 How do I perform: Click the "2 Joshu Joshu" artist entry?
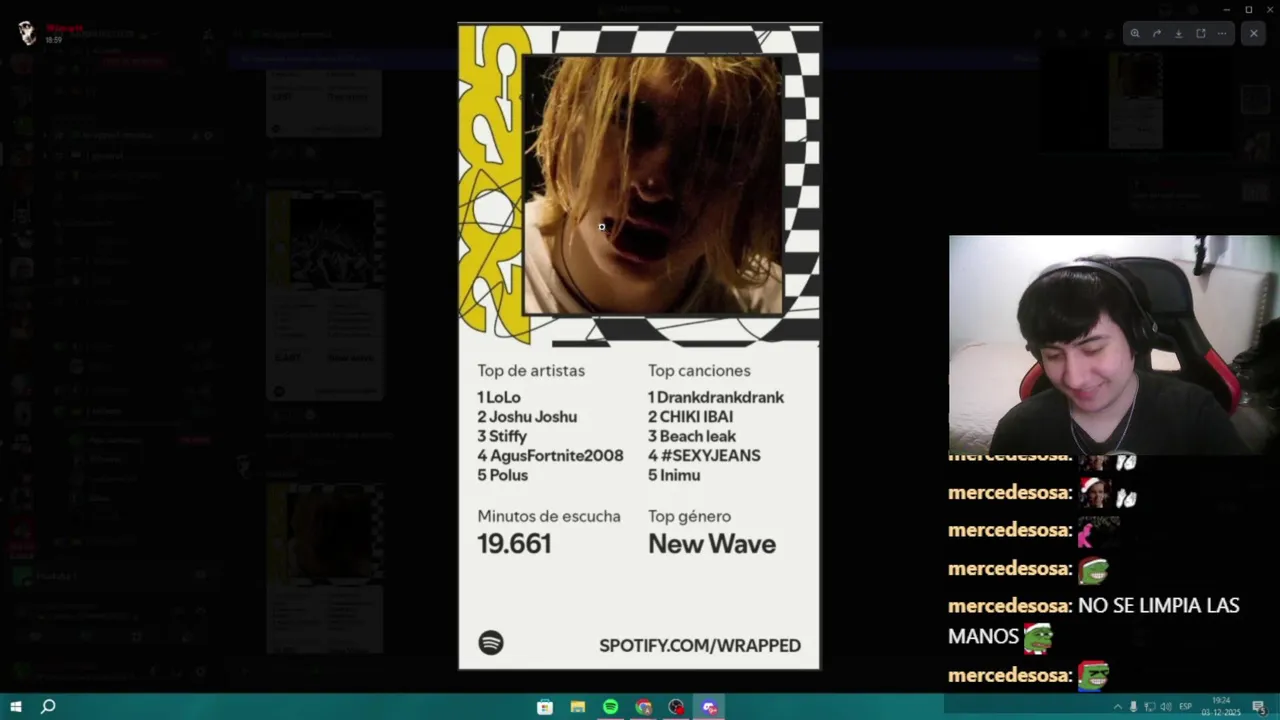(x=527, y=417)
